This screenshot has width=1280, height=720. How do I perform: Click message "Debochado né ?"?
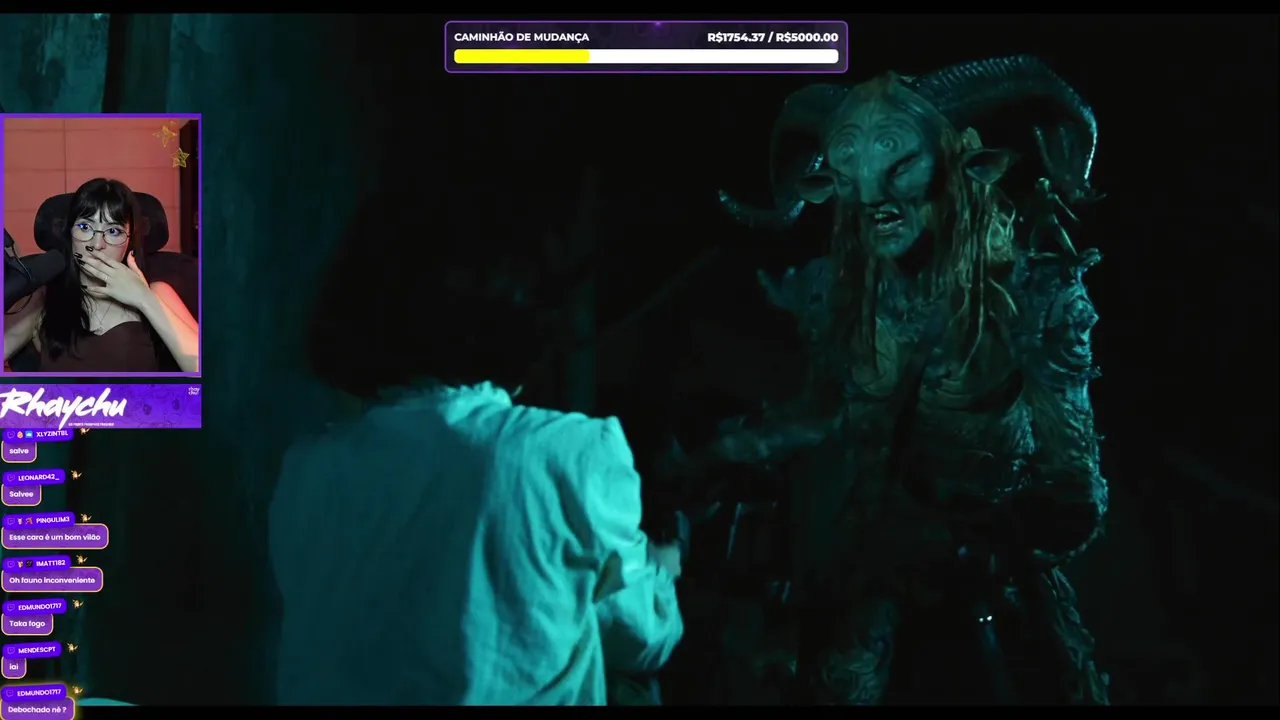tap(37, 709)
